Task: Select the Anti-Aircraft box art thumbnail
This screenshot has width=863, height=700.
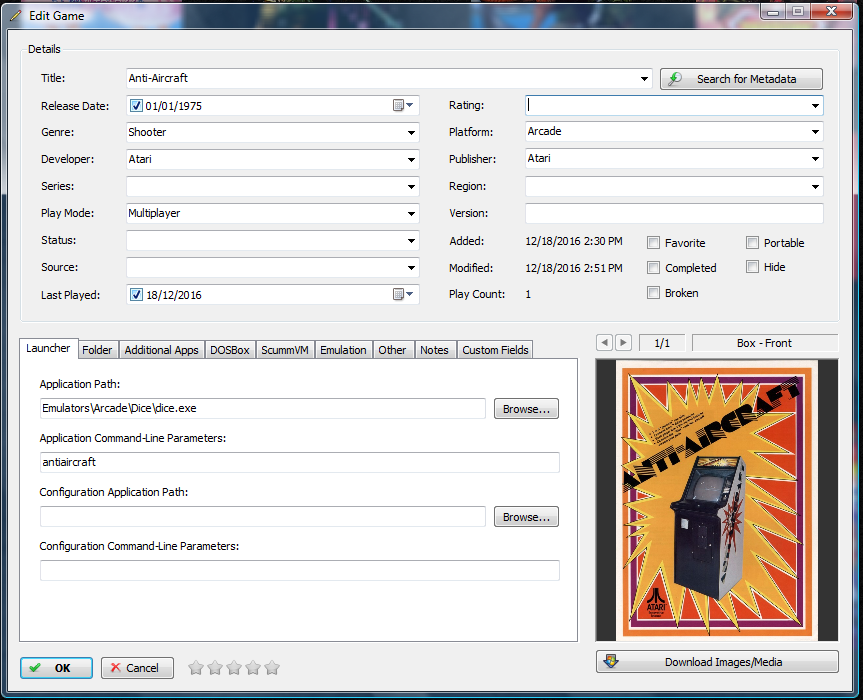Action: pyautogui.click(x=717, y=500)
